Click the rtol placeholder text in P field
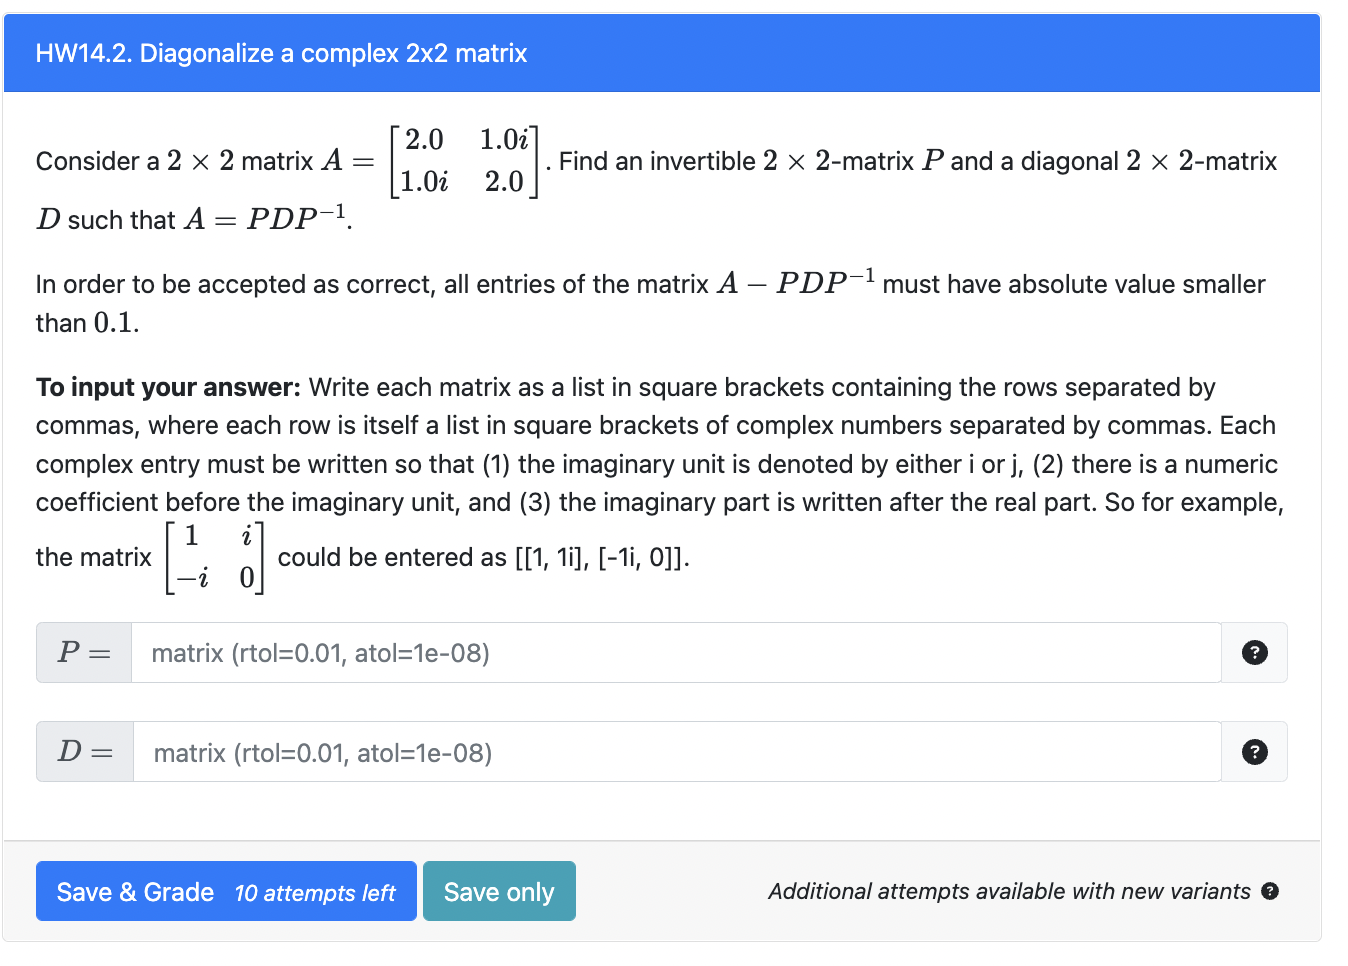Screen dimensions: 1348x966 (321, 652)
